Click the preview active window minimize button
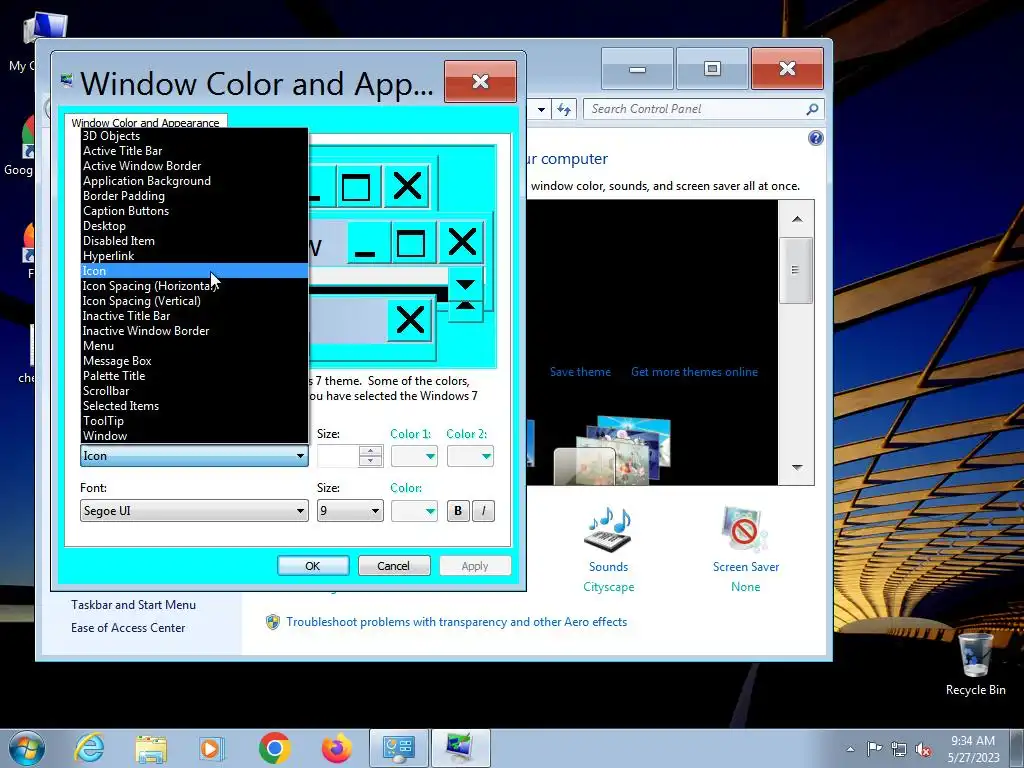This screenshot has height=768, width=1024. coord(365,243)
